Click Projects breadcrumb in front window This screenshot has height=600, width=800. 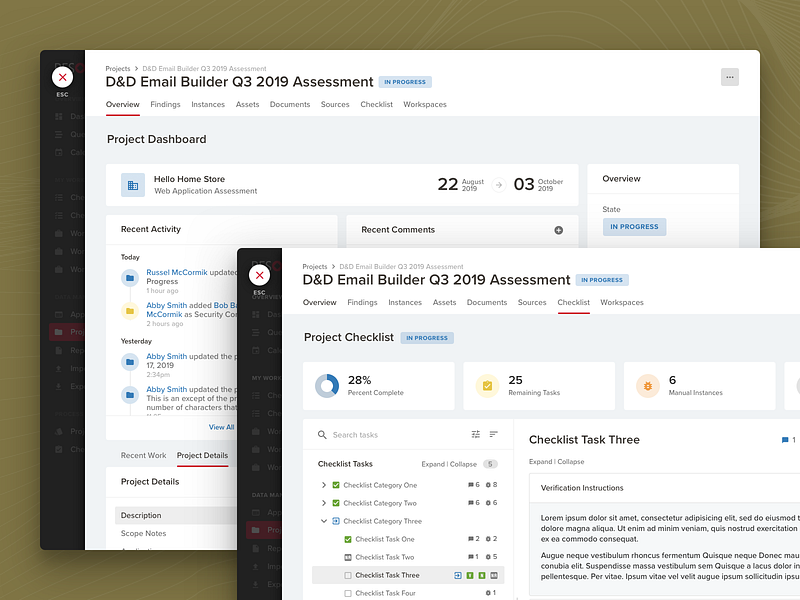click(315, 266)
